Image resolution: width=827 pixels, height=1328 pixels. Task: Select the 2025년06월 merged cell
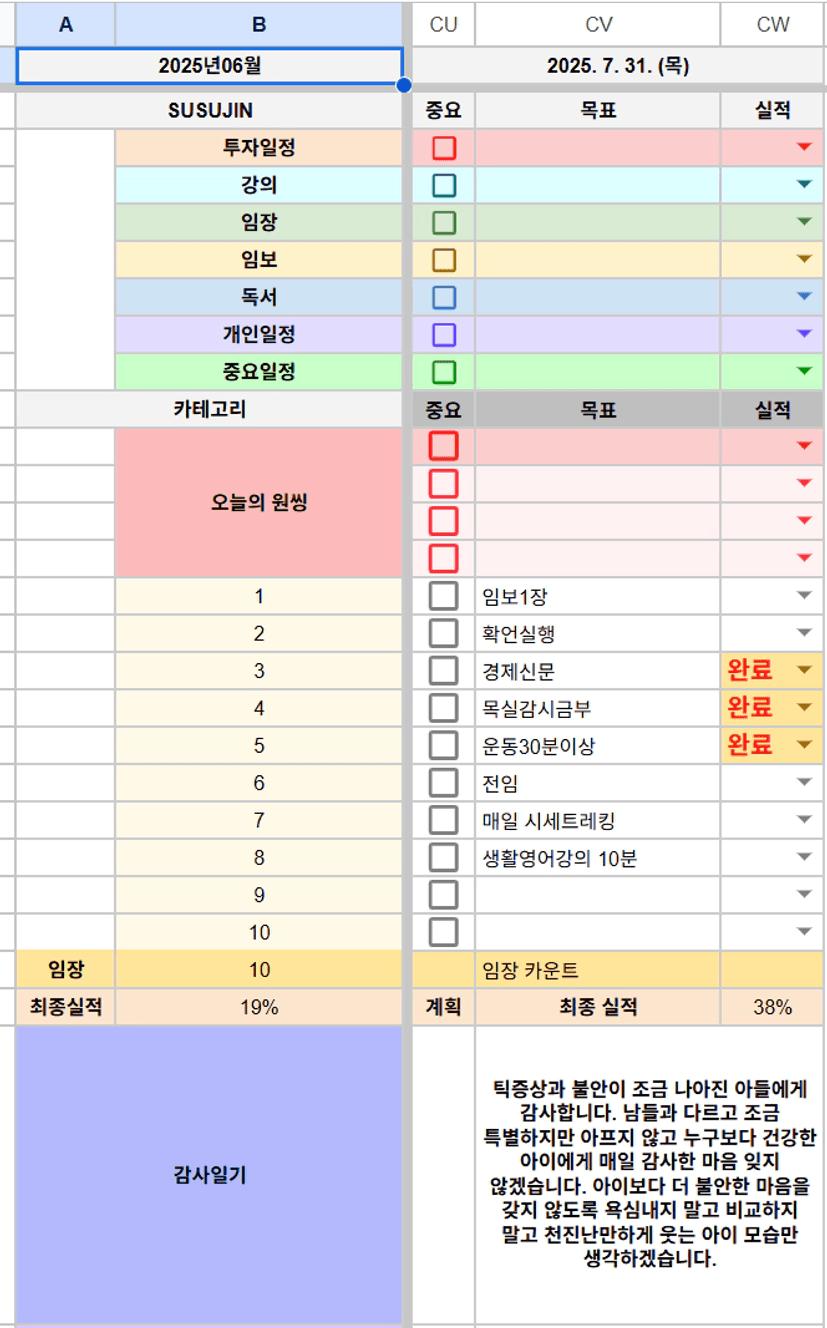[x=210, y=67]
